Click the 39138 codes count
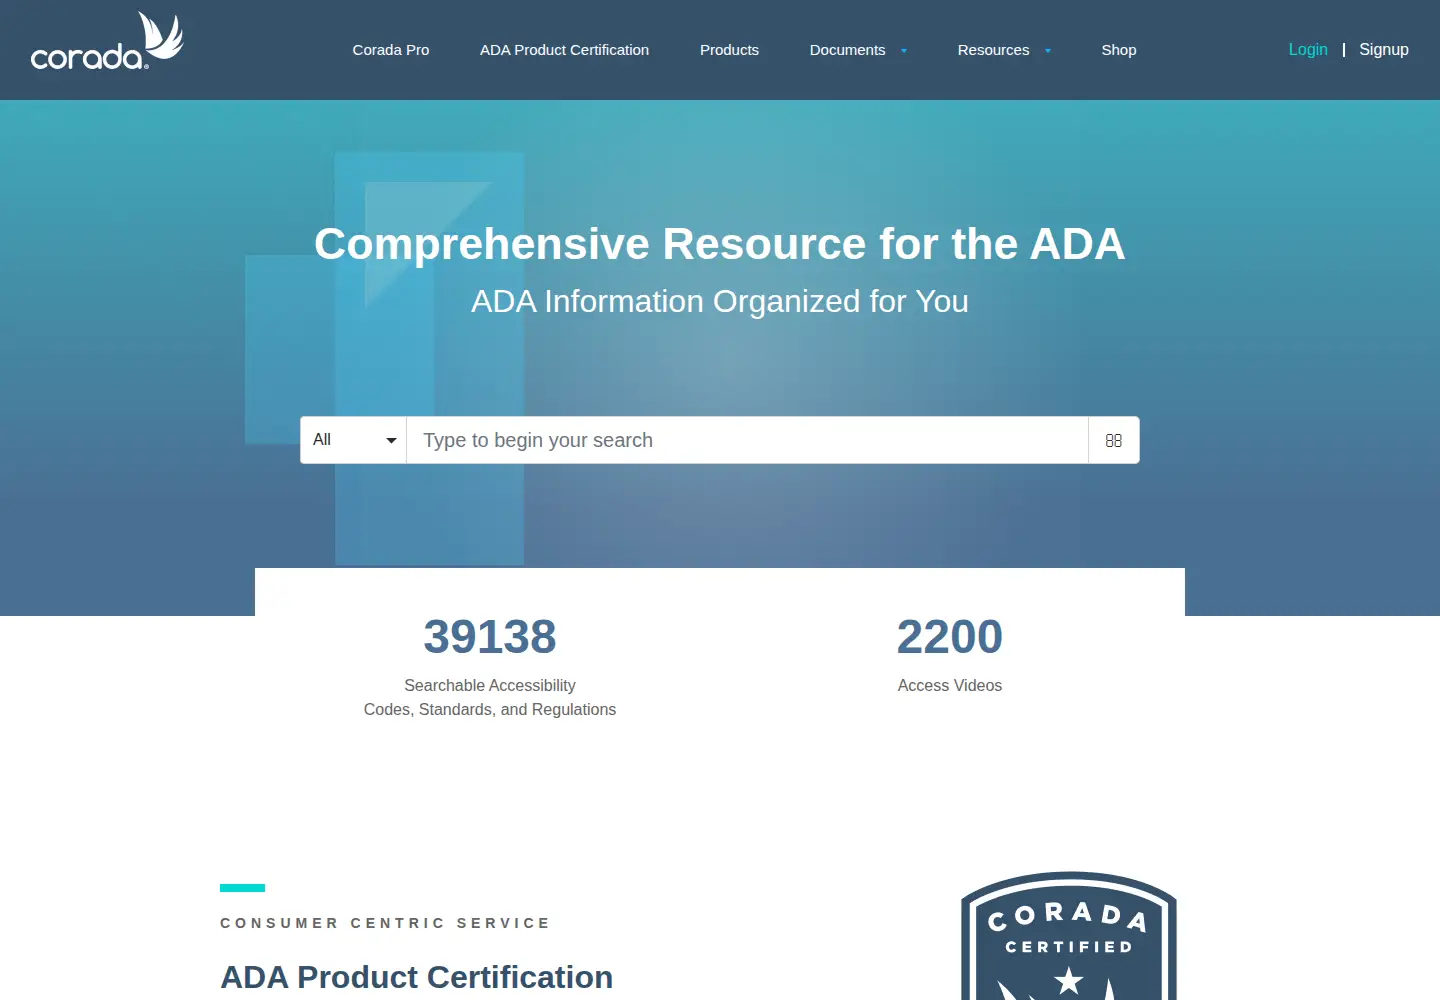The height and width of the screenshot is (1000, 1440). pos(490,637)
